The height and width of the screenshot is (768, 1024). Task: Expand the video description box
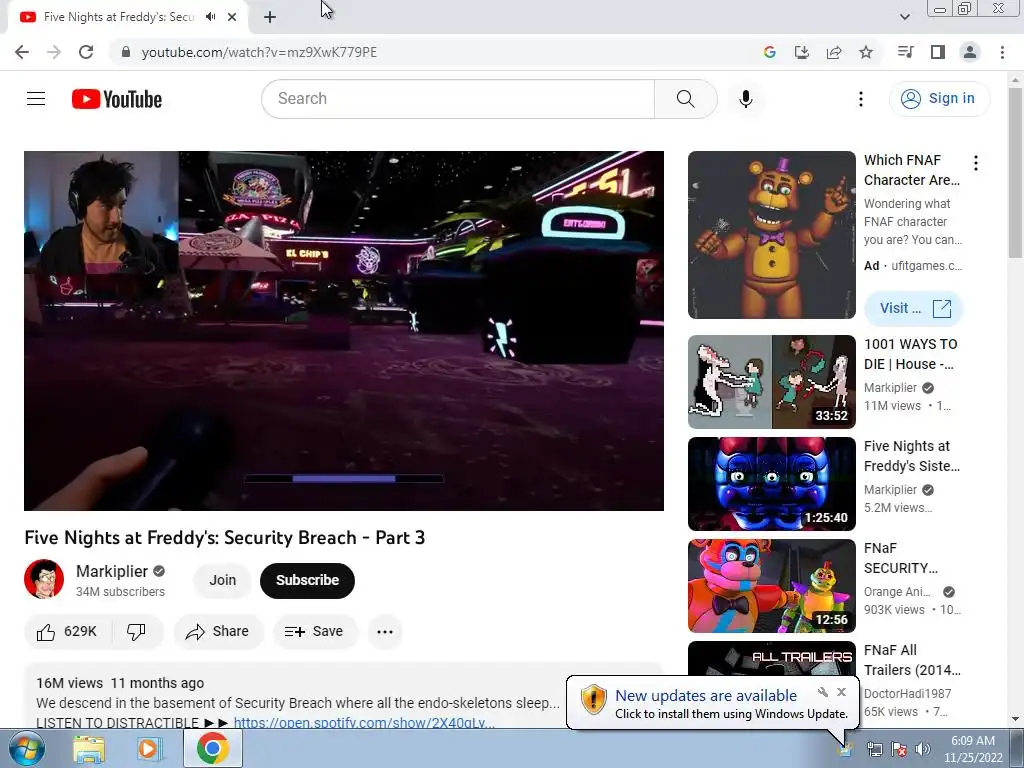(x=344, y=697)
